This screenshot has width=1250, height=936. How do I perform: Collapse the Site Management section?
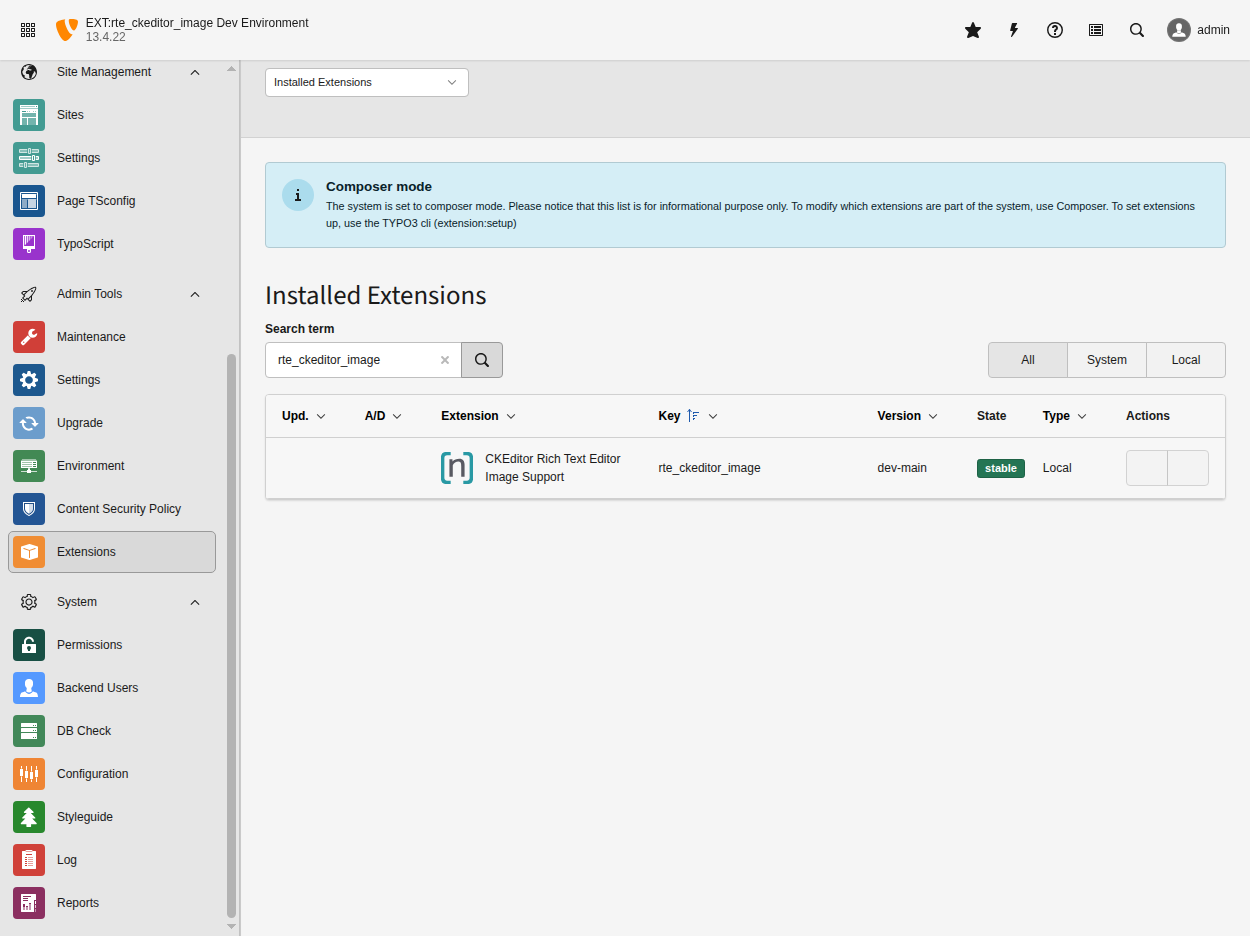[x=195, y=71]
